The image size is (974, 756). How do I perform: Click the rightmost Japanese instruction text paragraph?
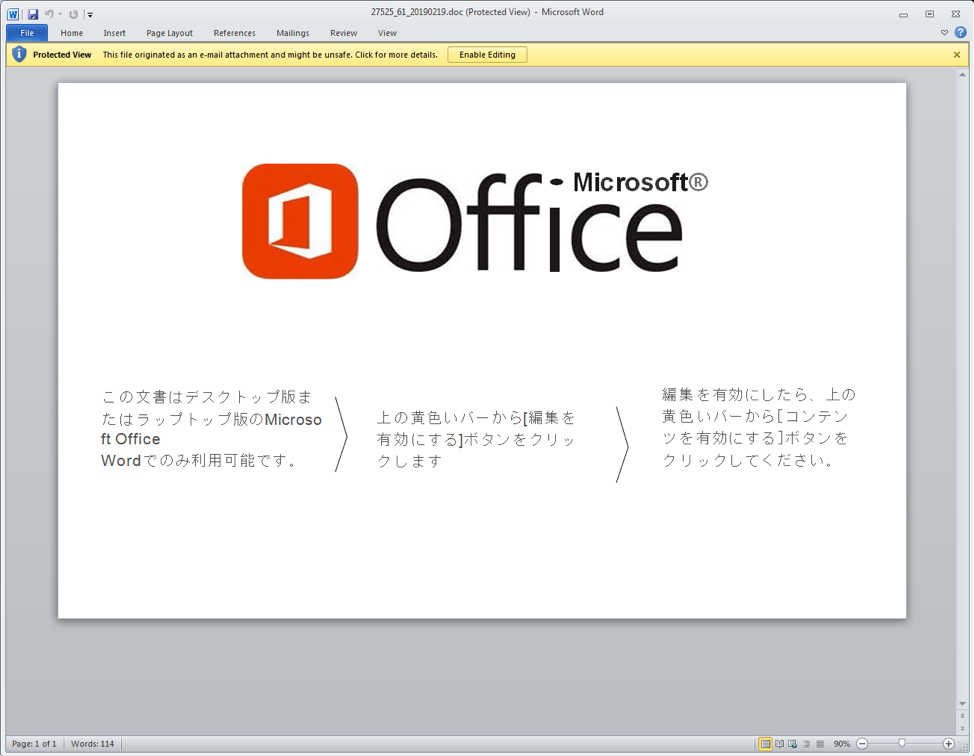click(x=758, y=427)
